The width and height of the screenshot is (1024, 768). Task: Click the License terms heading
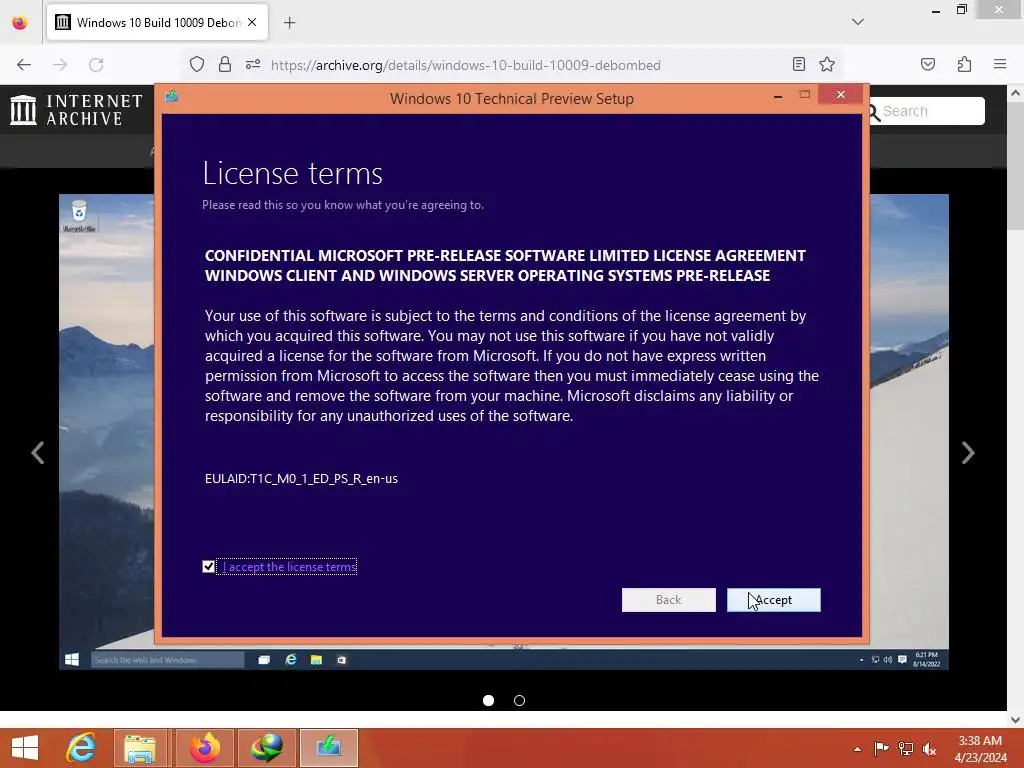click(292, 174)
